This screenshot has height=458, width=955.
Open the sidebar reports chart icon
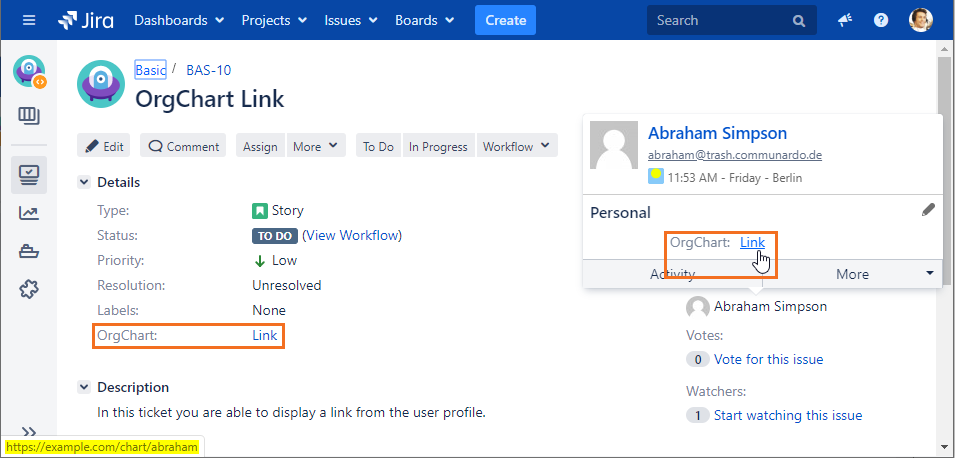tap(29, 213)
